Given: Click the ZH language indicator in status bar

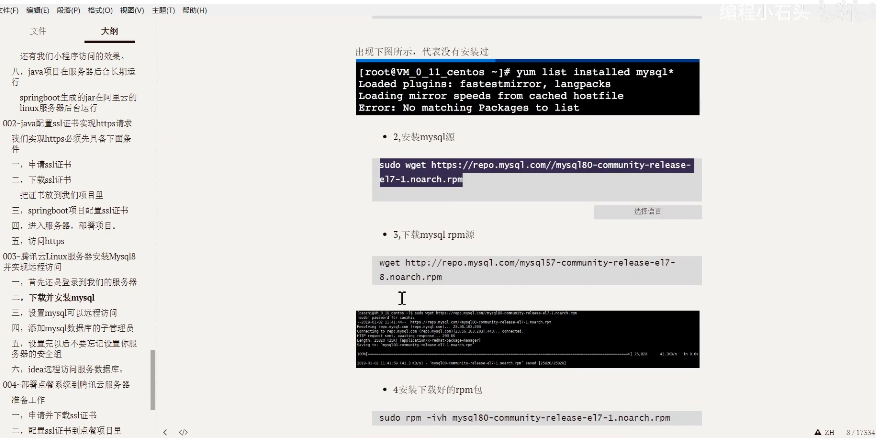Looking at the screenshot, I should pos(829,432).
